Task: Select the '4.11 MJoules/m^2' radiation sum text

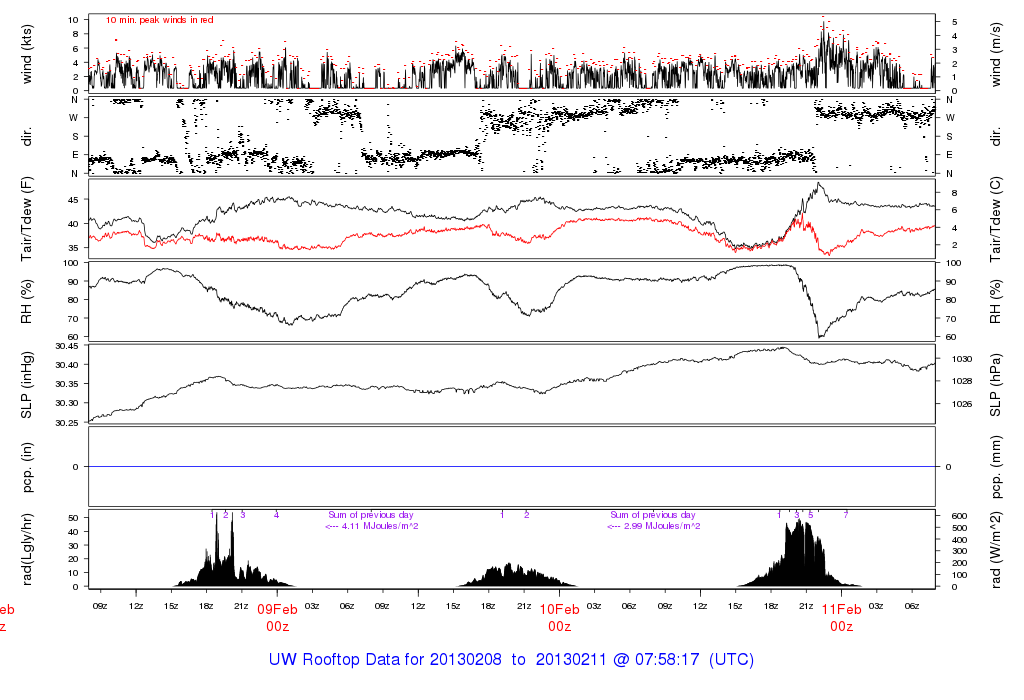Action: click(x=379, y=526)
